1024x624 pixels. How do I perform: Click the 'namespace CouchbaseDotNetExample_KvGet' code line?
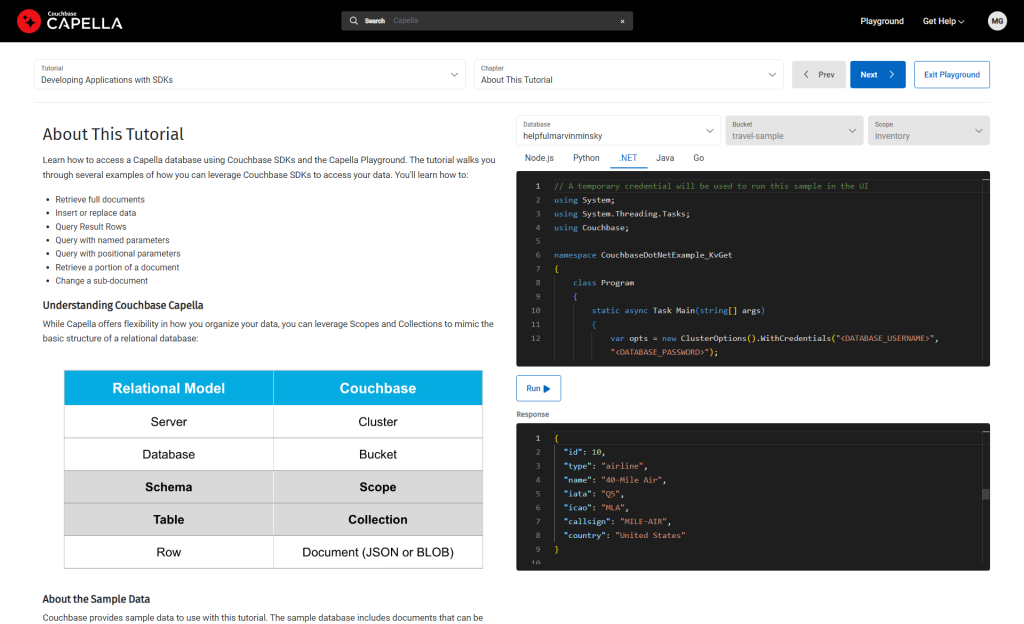click(x=643, y=255)
